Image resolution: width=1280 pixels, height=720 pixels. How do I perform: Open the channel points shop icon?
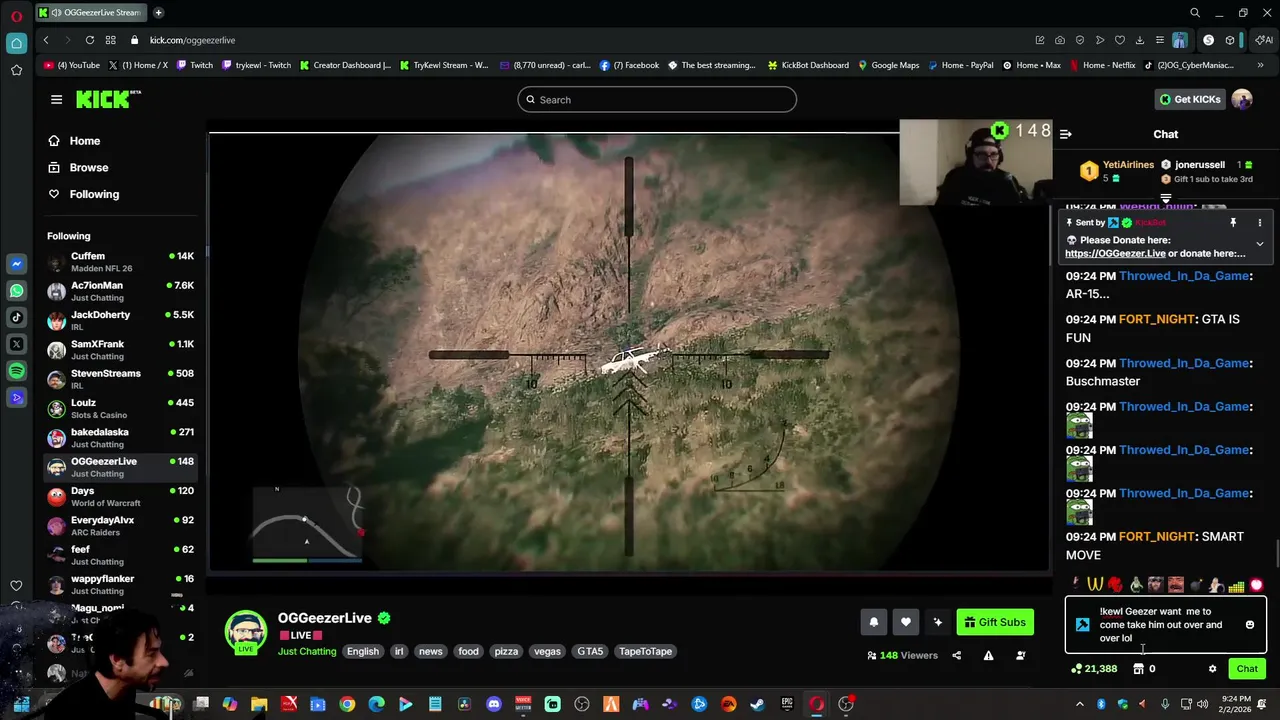coord(1138,669)
